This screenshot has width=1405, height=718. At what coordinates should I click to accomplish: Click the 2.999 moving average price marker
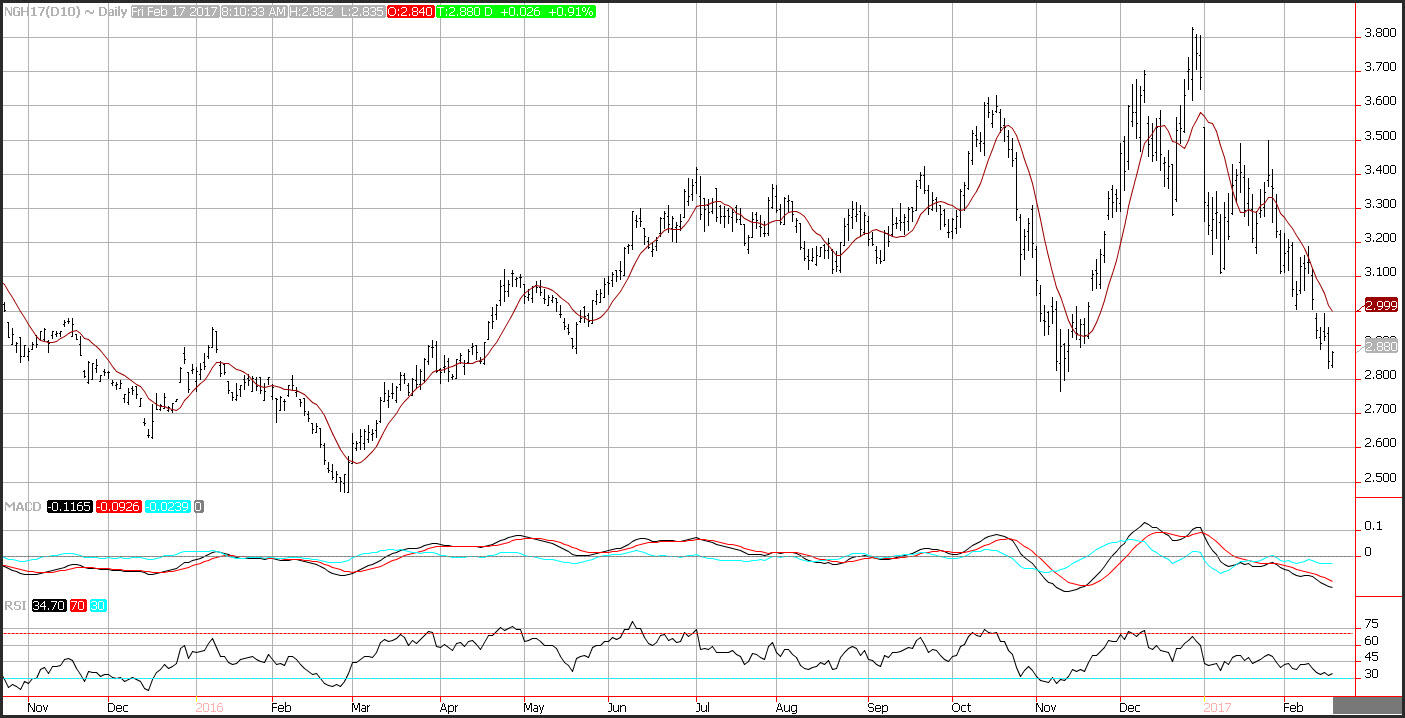(1379, 305)
